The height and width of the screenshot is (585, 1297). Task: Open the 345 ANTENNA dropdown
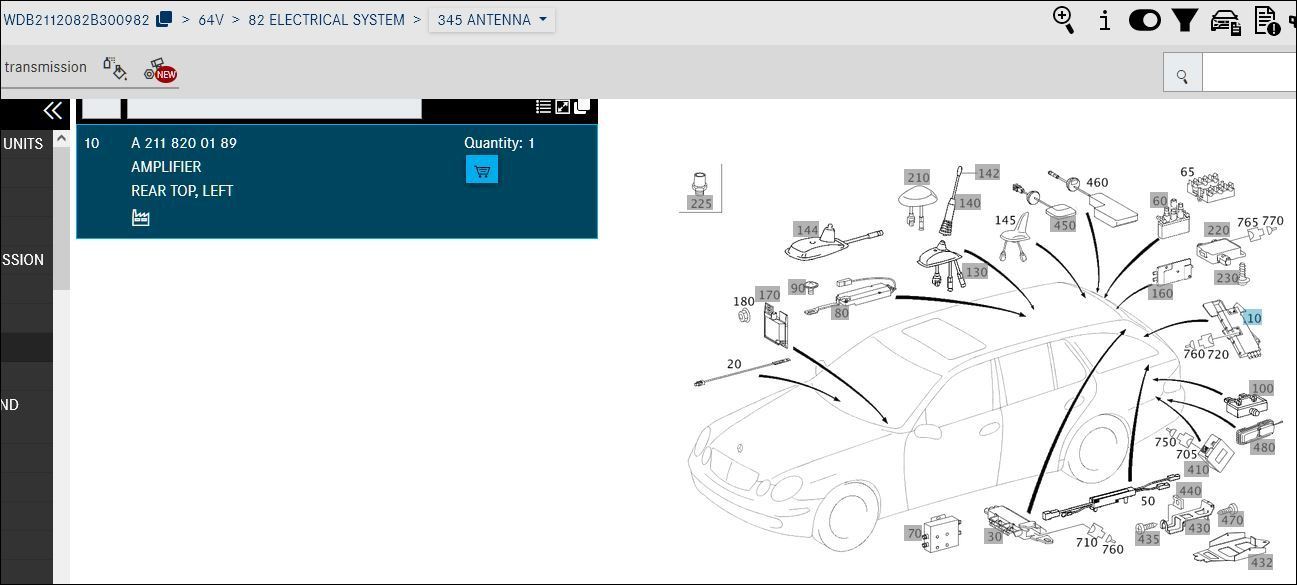click(491, 19)
